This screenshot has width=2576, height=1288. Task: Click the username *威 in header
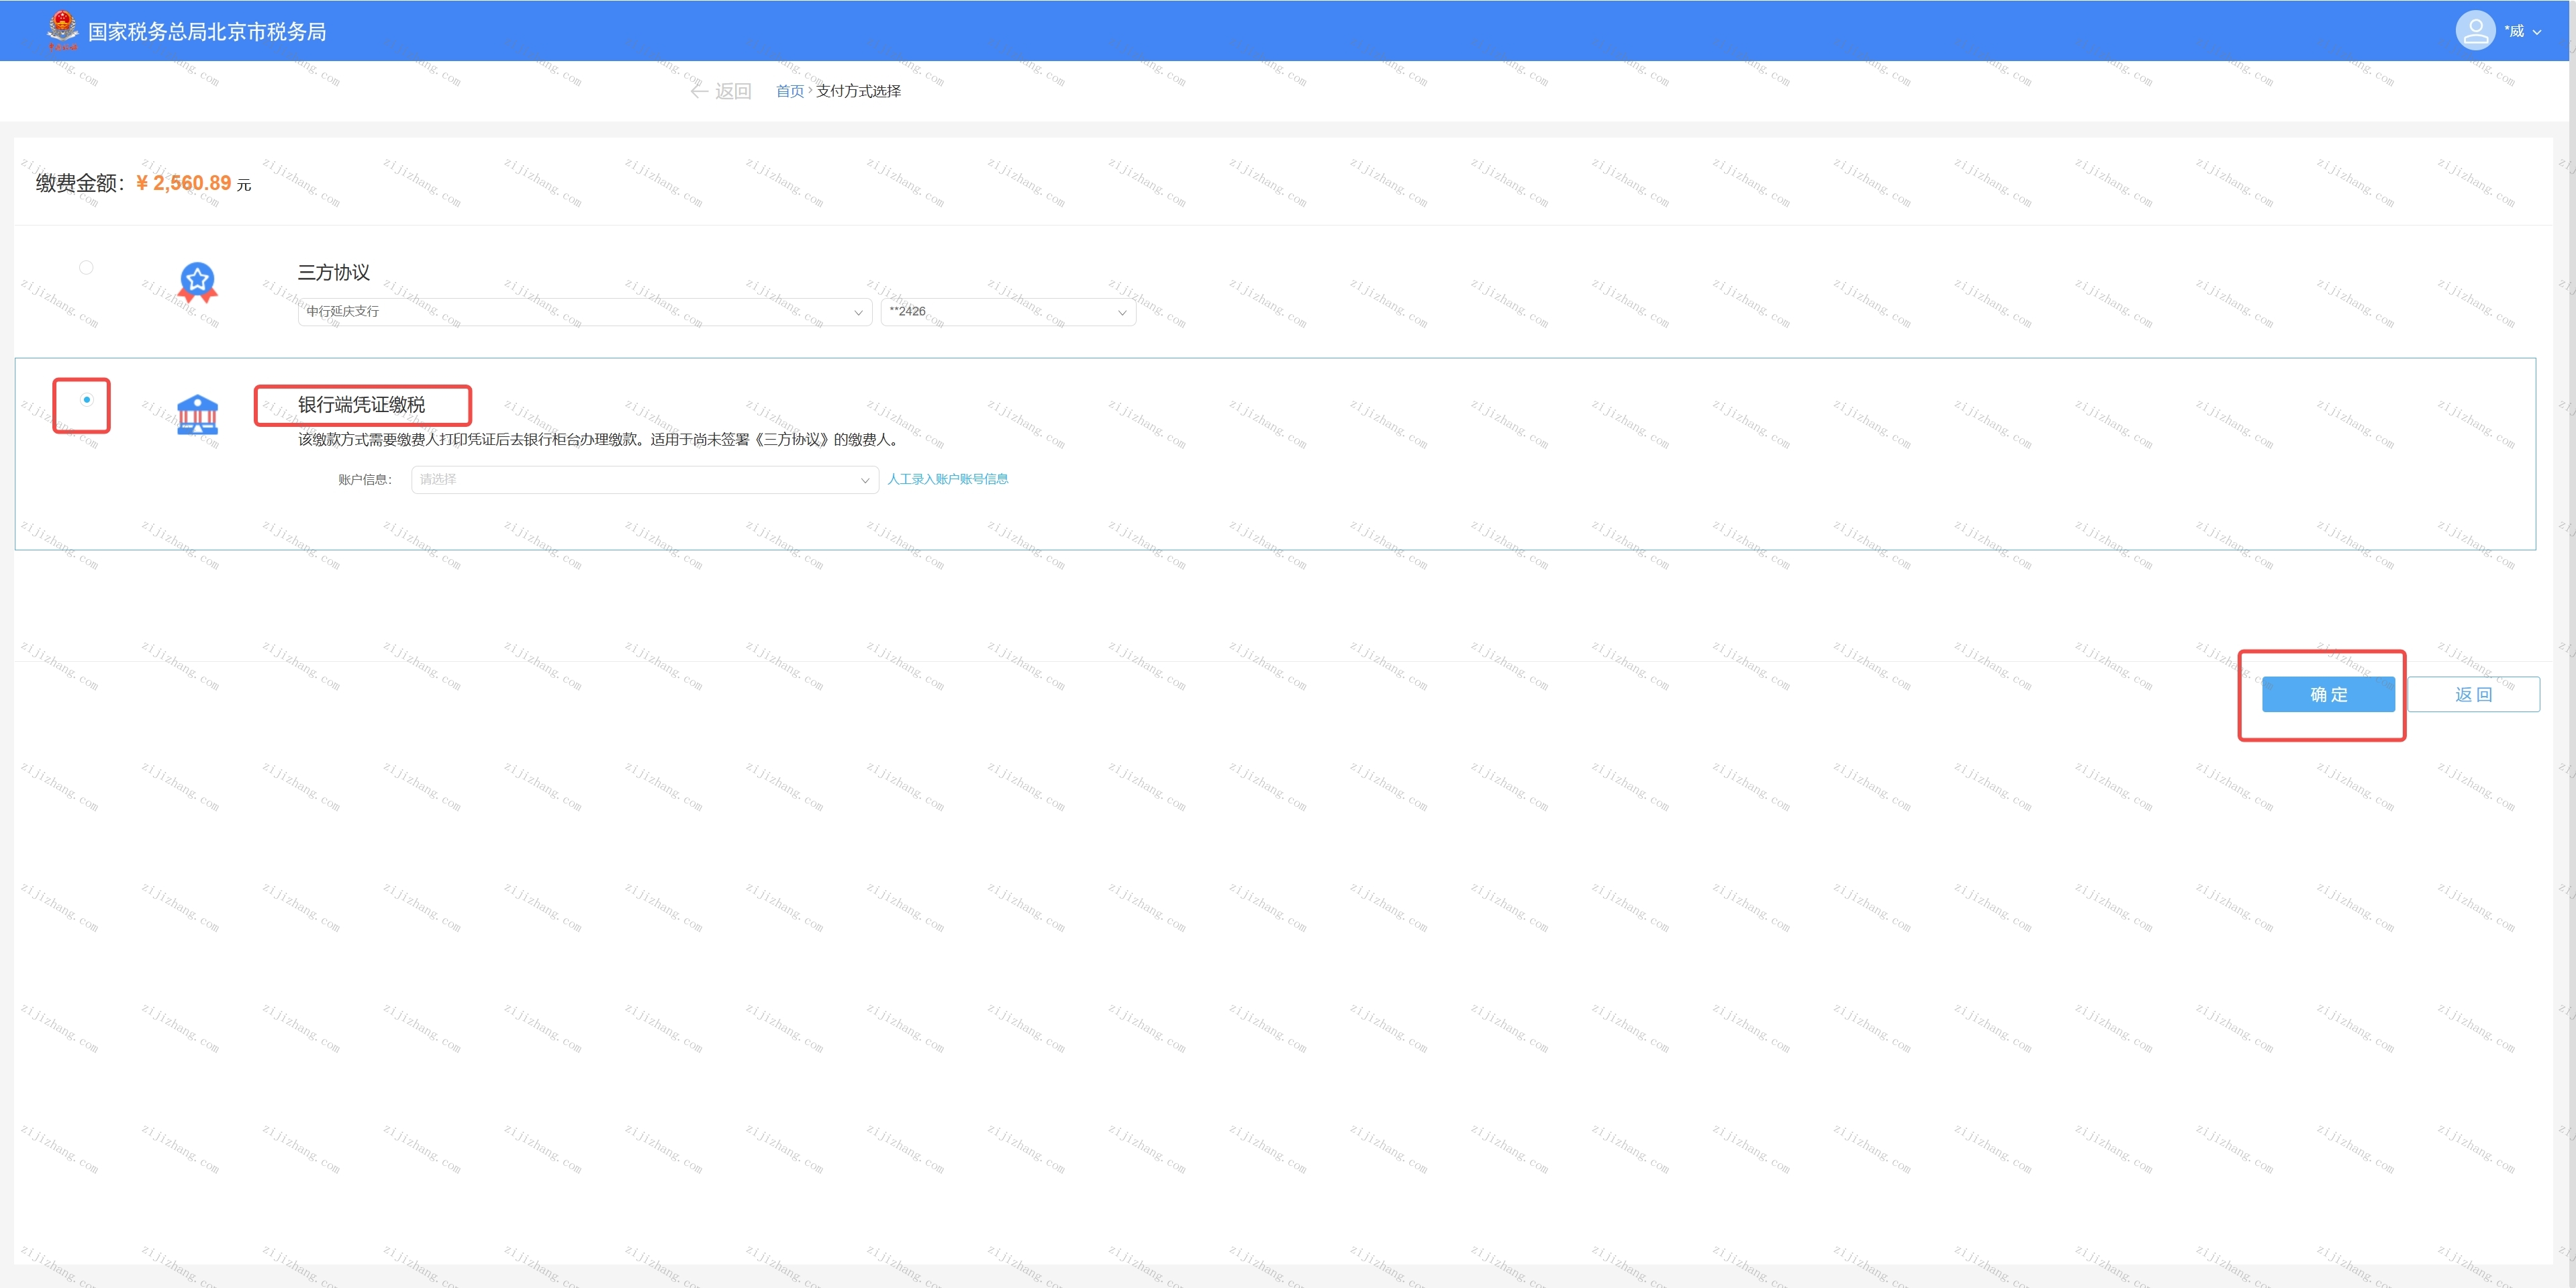pos(2513,31)
